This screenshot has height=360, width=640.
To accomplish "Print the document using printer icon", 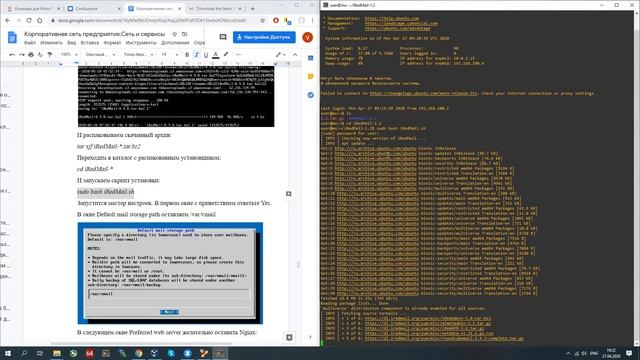I will click(31, 55).
